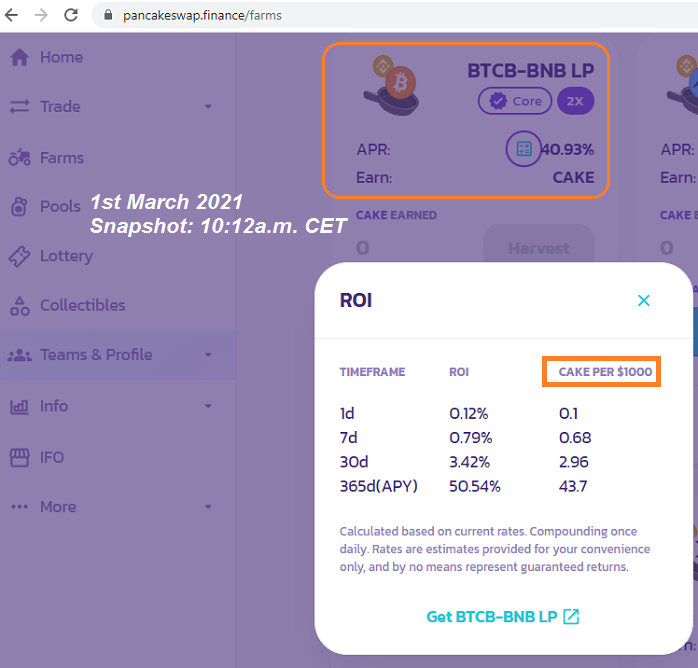Screen dimensions: 698x668
Task: Click the 40.93% APR value
Action: pos(568,150)
